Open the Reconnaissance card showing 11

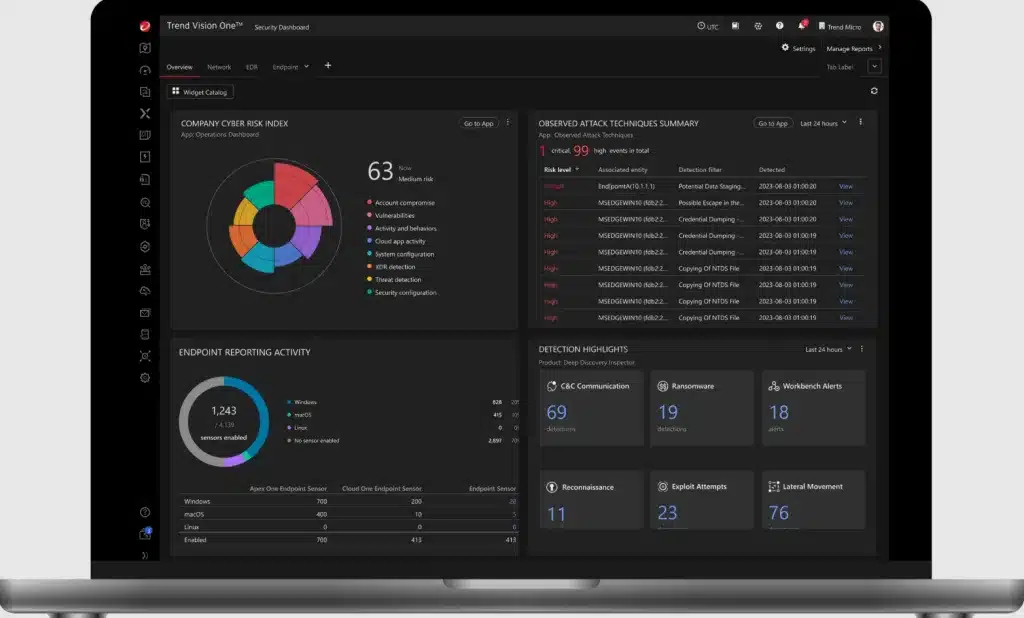coord(592,500)
